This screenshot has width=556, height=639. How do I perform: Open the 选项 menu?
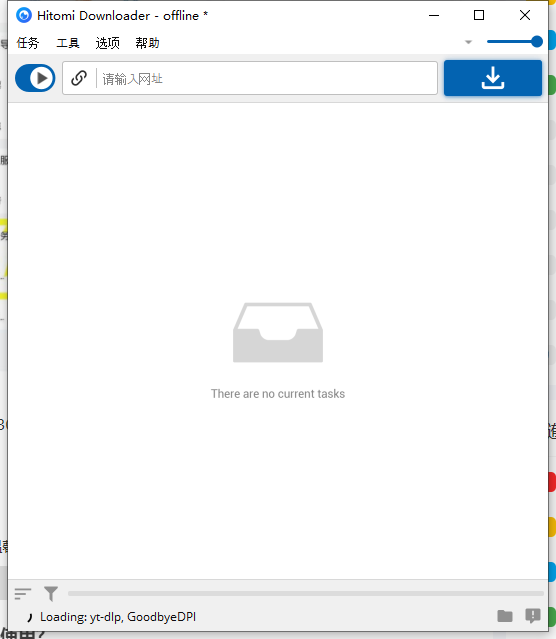(108, 42)
